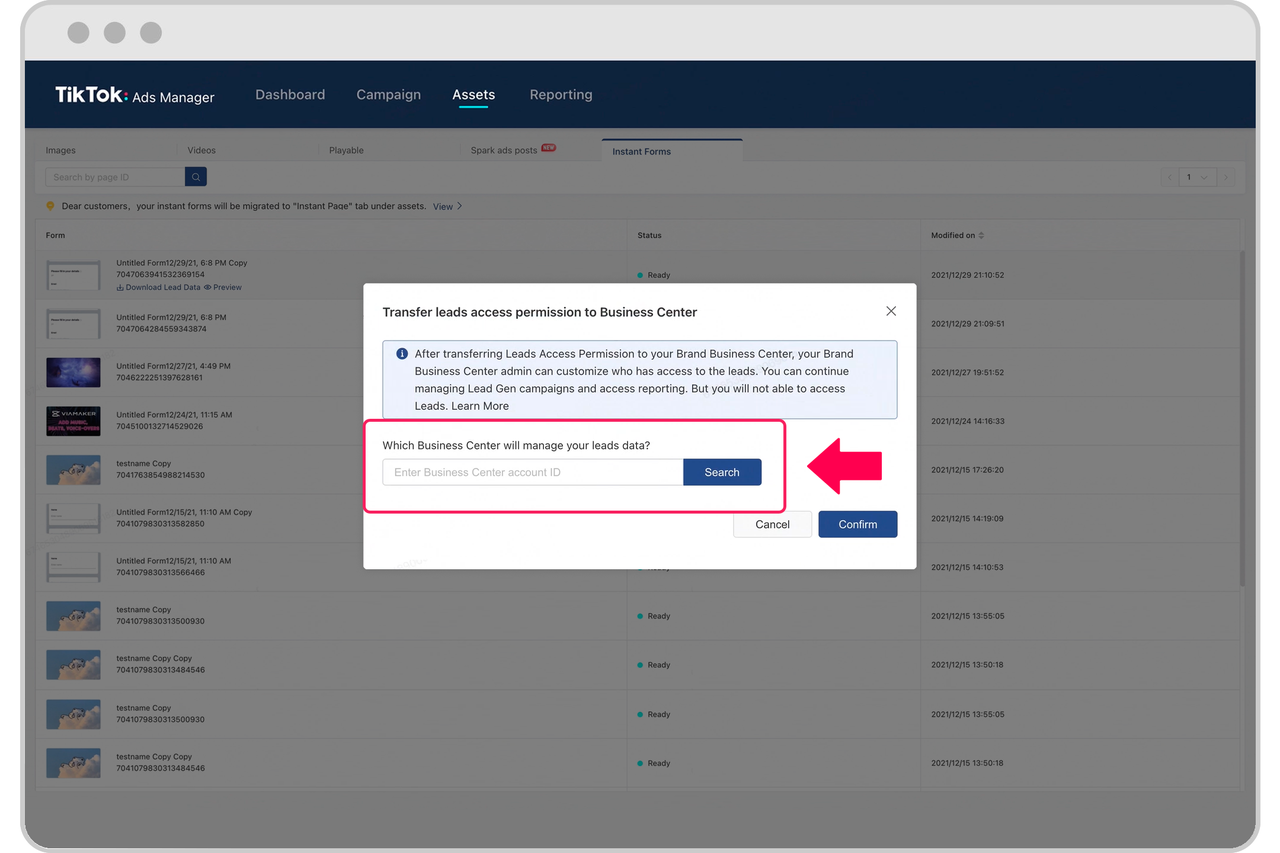Close the transfer leads dialog with X
The width and height of the screenshot is (1280, 853).
tap(891, 311)
